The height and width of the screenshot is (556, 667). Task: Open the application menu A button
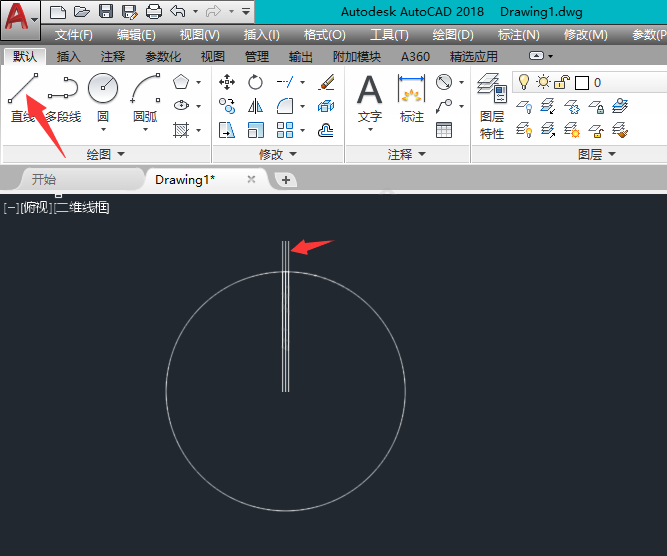click(20, 19)
